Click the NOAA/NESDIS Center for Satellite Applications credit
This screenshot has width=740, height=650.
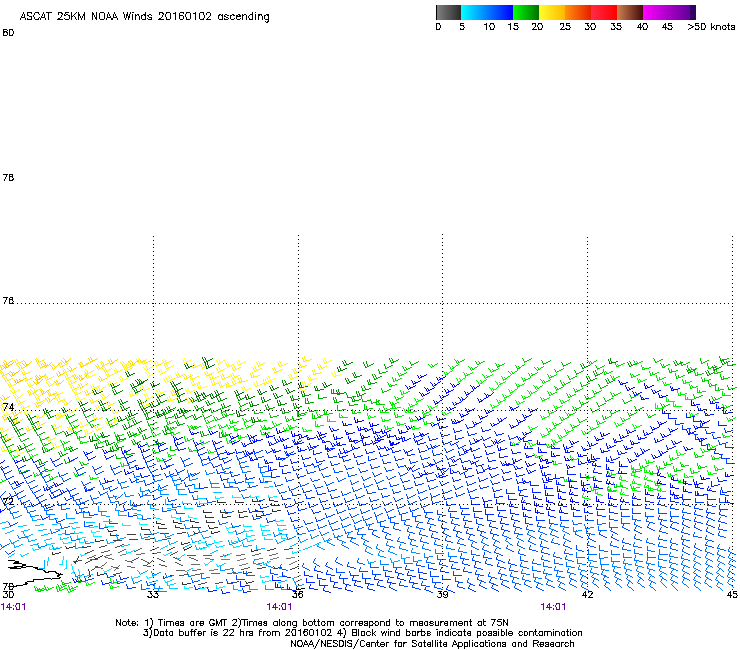(432, 644)
